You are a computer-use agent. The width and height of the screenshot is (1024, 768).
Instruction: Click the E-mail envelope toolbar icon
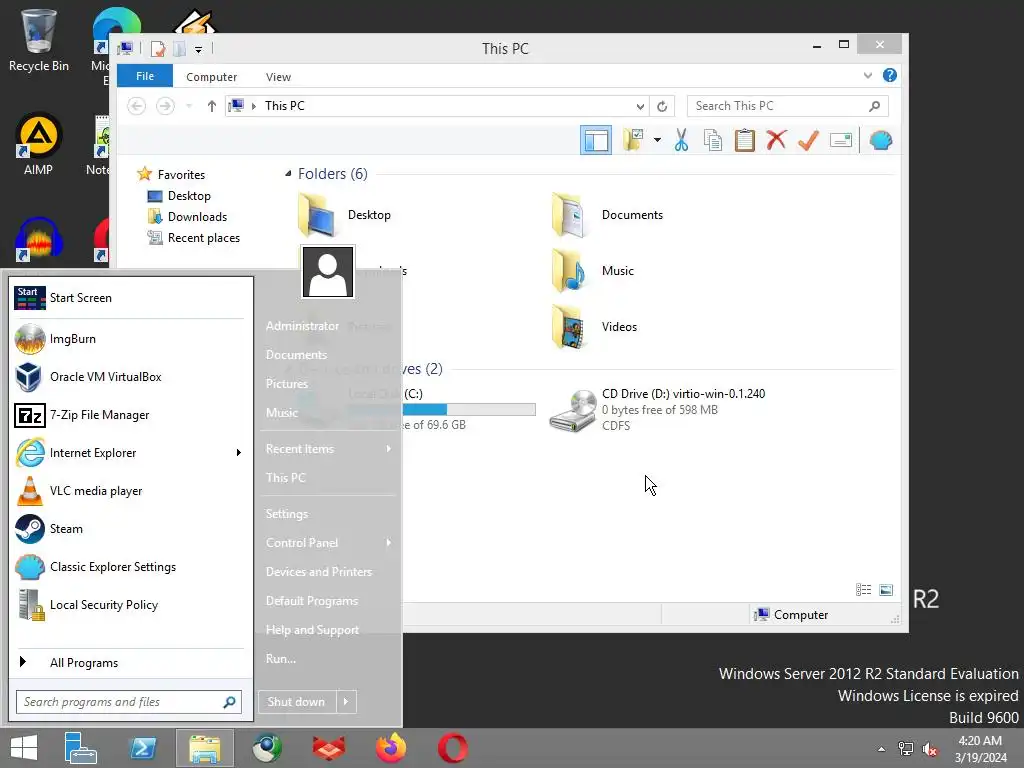tap(840, 140)
